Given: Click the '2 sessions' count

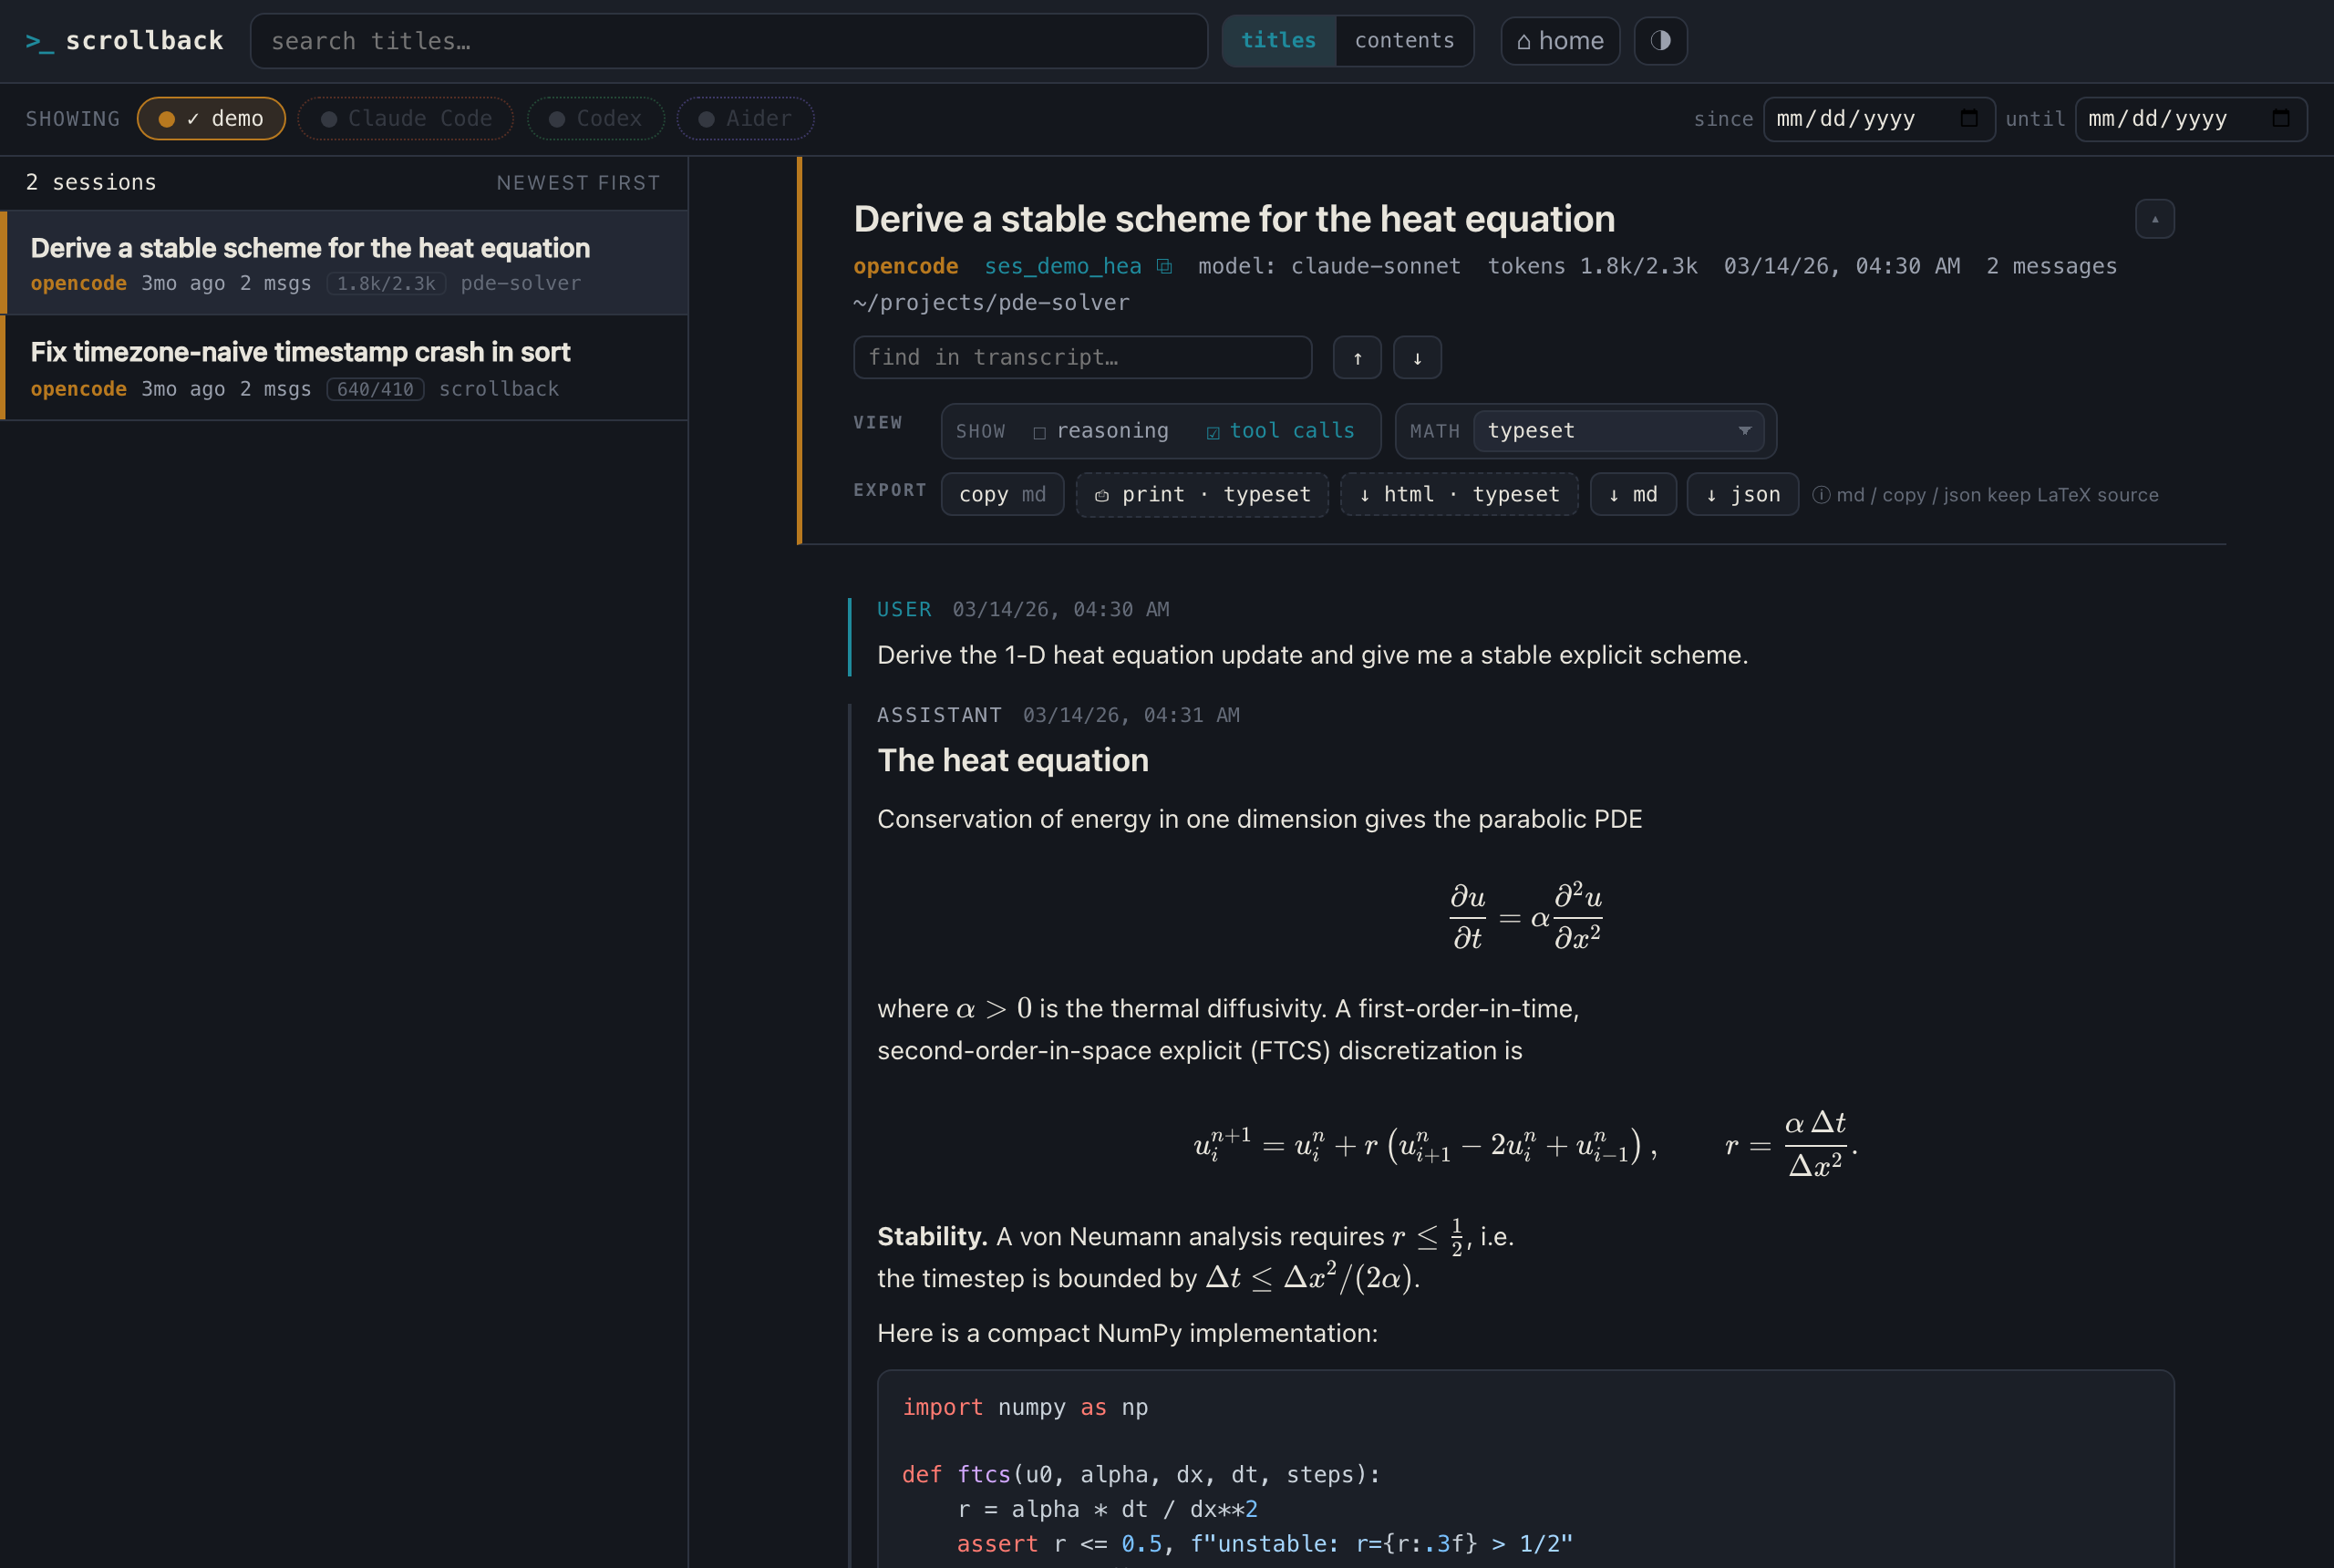Looking at the screenshot, I should 91,183.
